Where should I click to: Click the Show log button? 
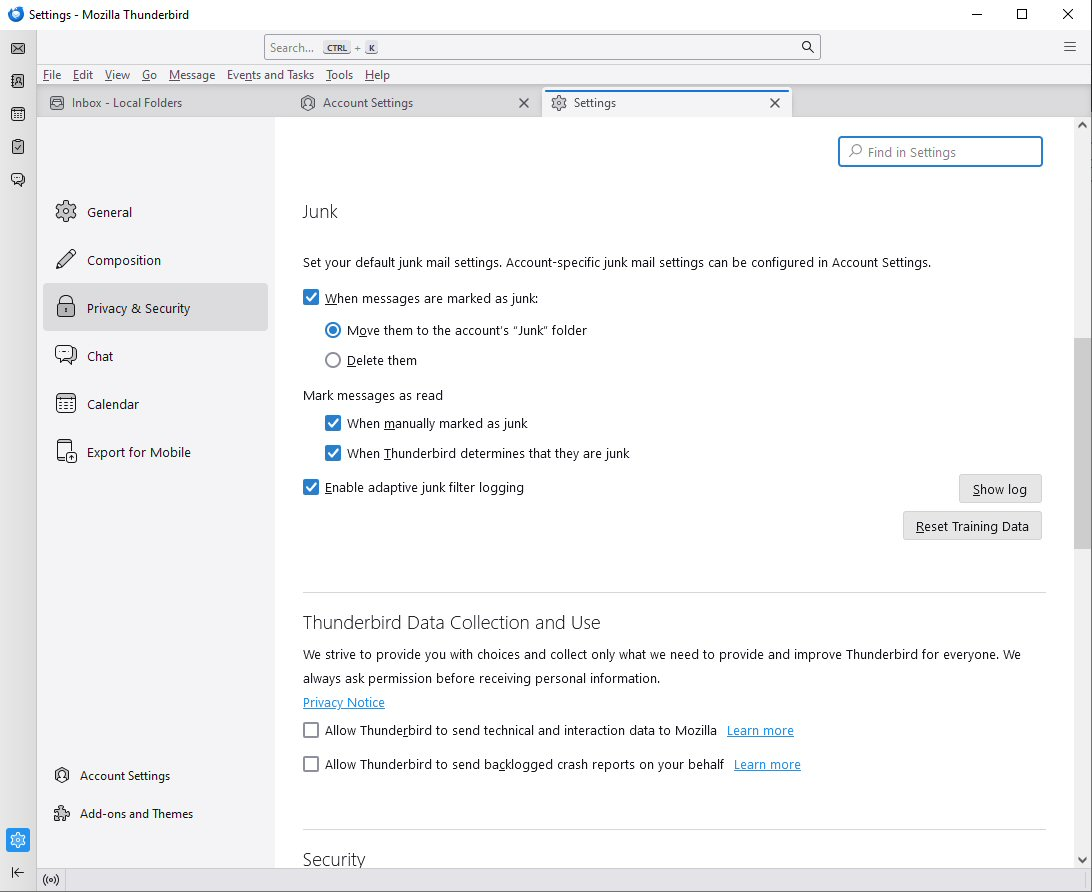1000,489
